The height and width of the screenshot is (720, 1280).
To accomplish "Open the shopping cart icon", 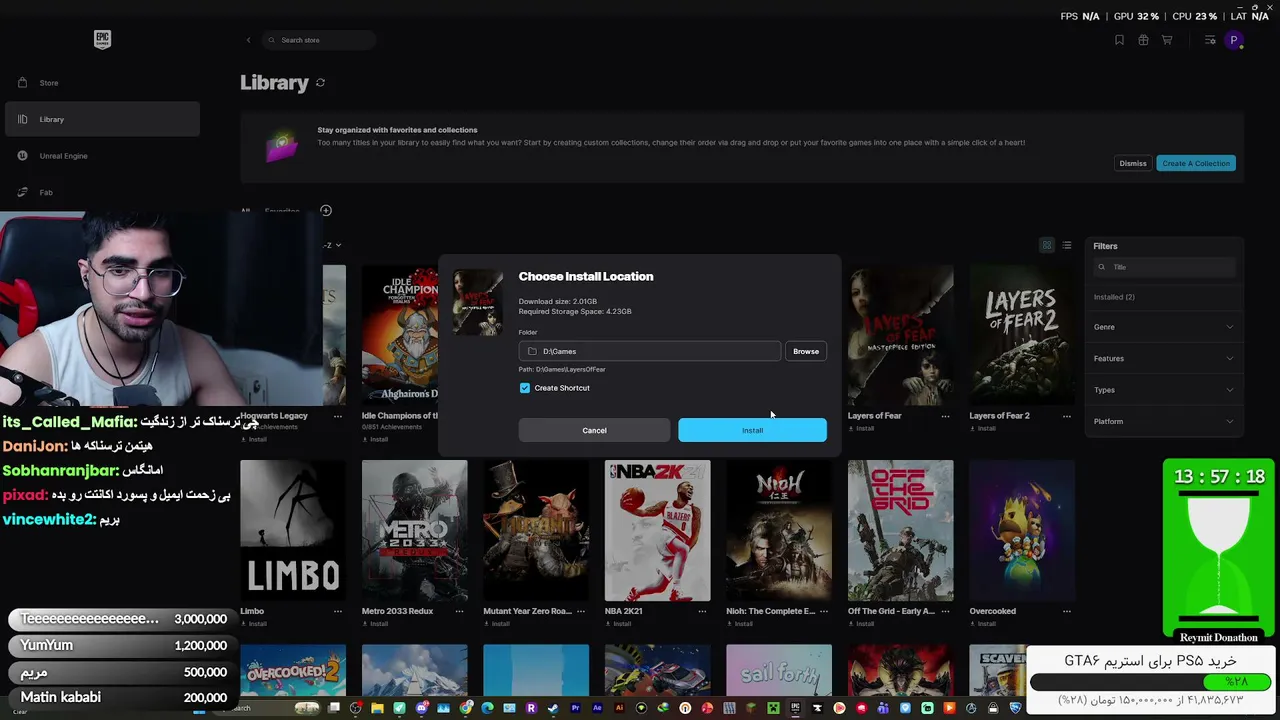I will pos(1167,40).
